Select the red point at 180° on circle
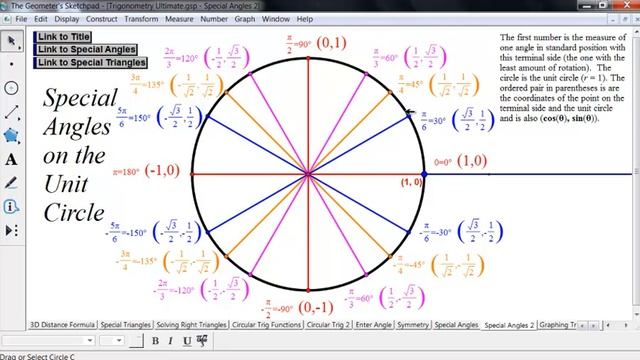640x360 pixels. tap(192, 174)
